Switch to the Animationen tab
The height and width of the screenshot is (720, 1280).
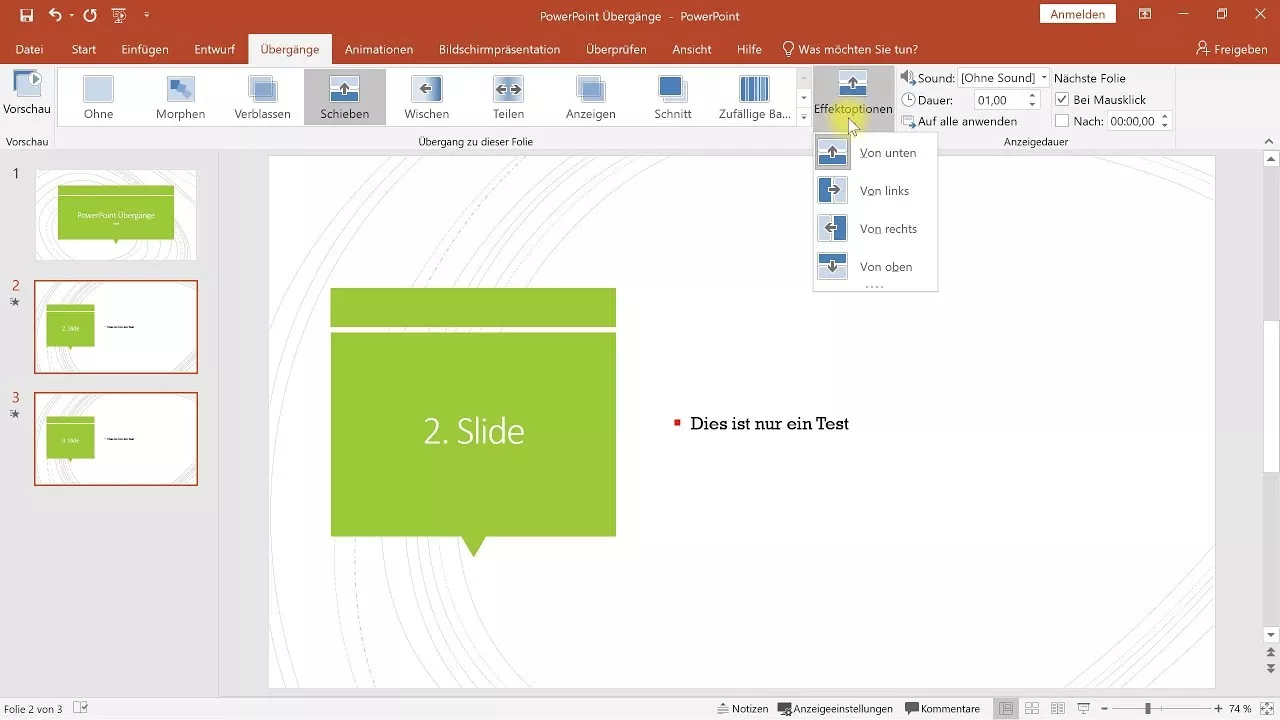[378, 48]
